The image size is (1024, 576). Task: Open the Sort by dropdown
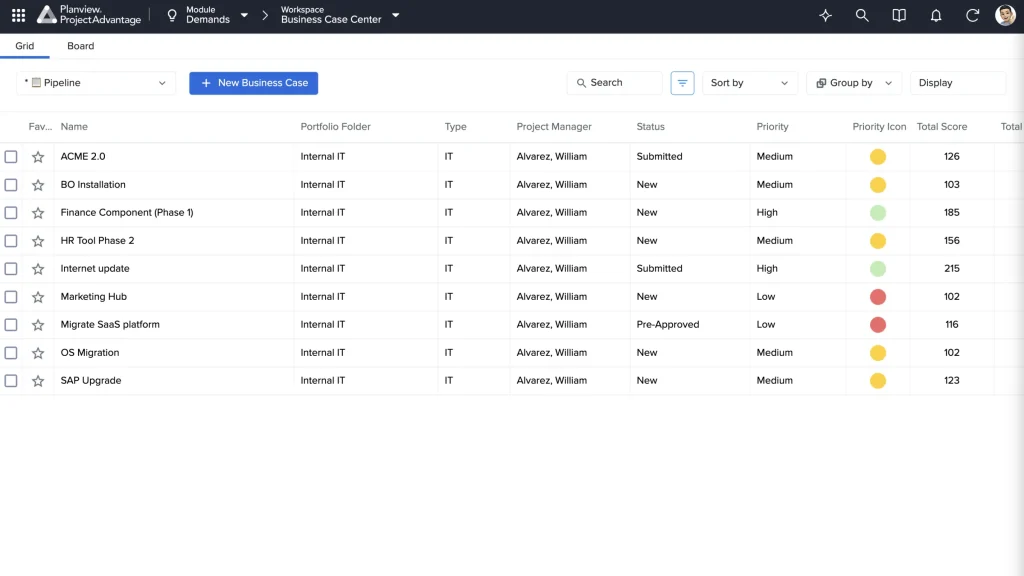pyautogui.click(x=750, y=83)
